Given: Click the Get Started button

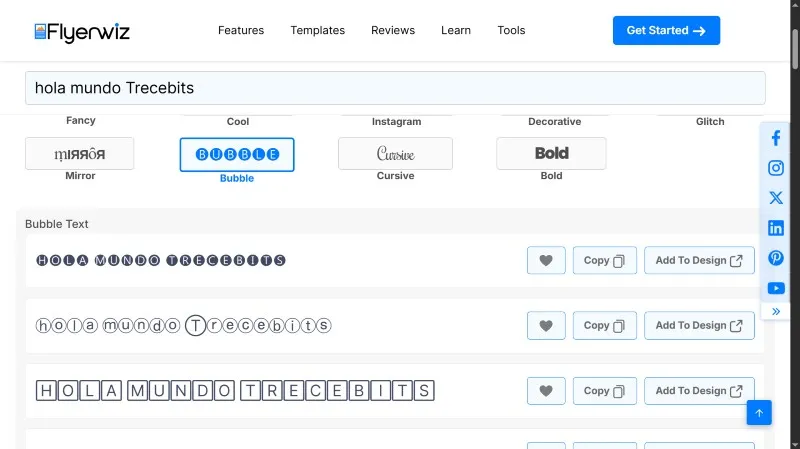Looking at the screenshot, I should [666, 30].
